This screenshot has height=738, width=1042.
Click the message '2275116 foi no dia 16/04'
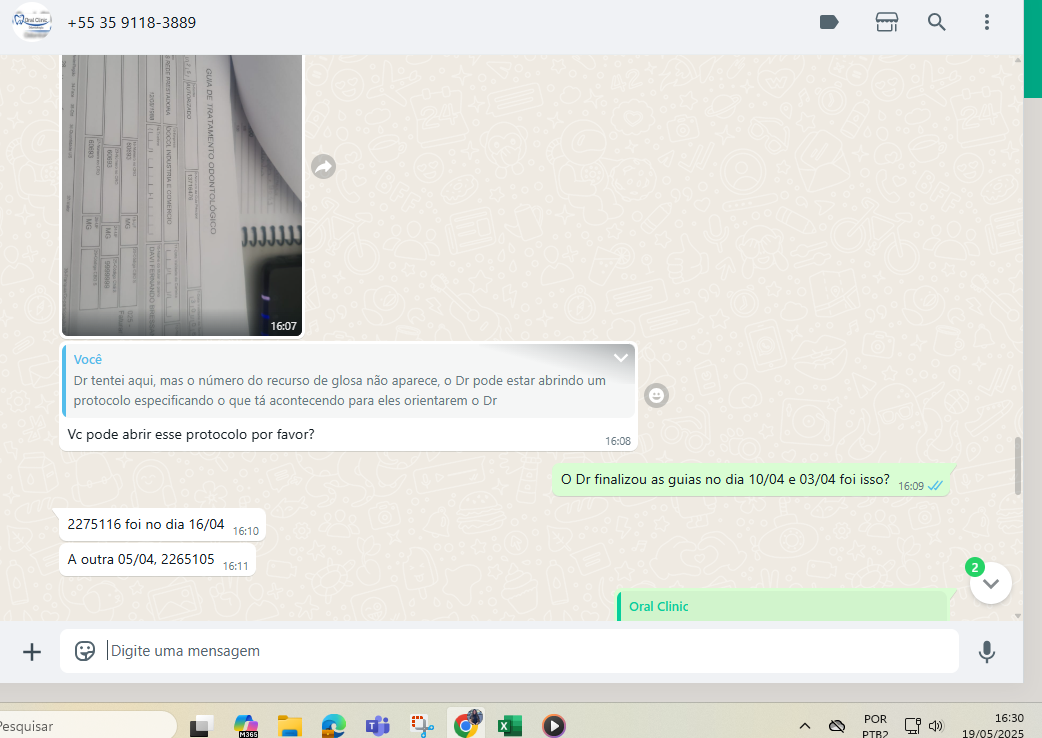(x=162, y=525)
